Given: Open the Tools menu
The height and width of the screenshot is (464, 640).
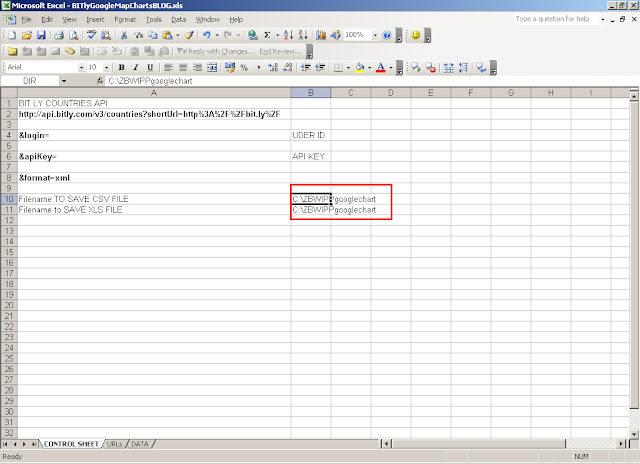Looking at the screenshot, I should [x=153, y=19].
